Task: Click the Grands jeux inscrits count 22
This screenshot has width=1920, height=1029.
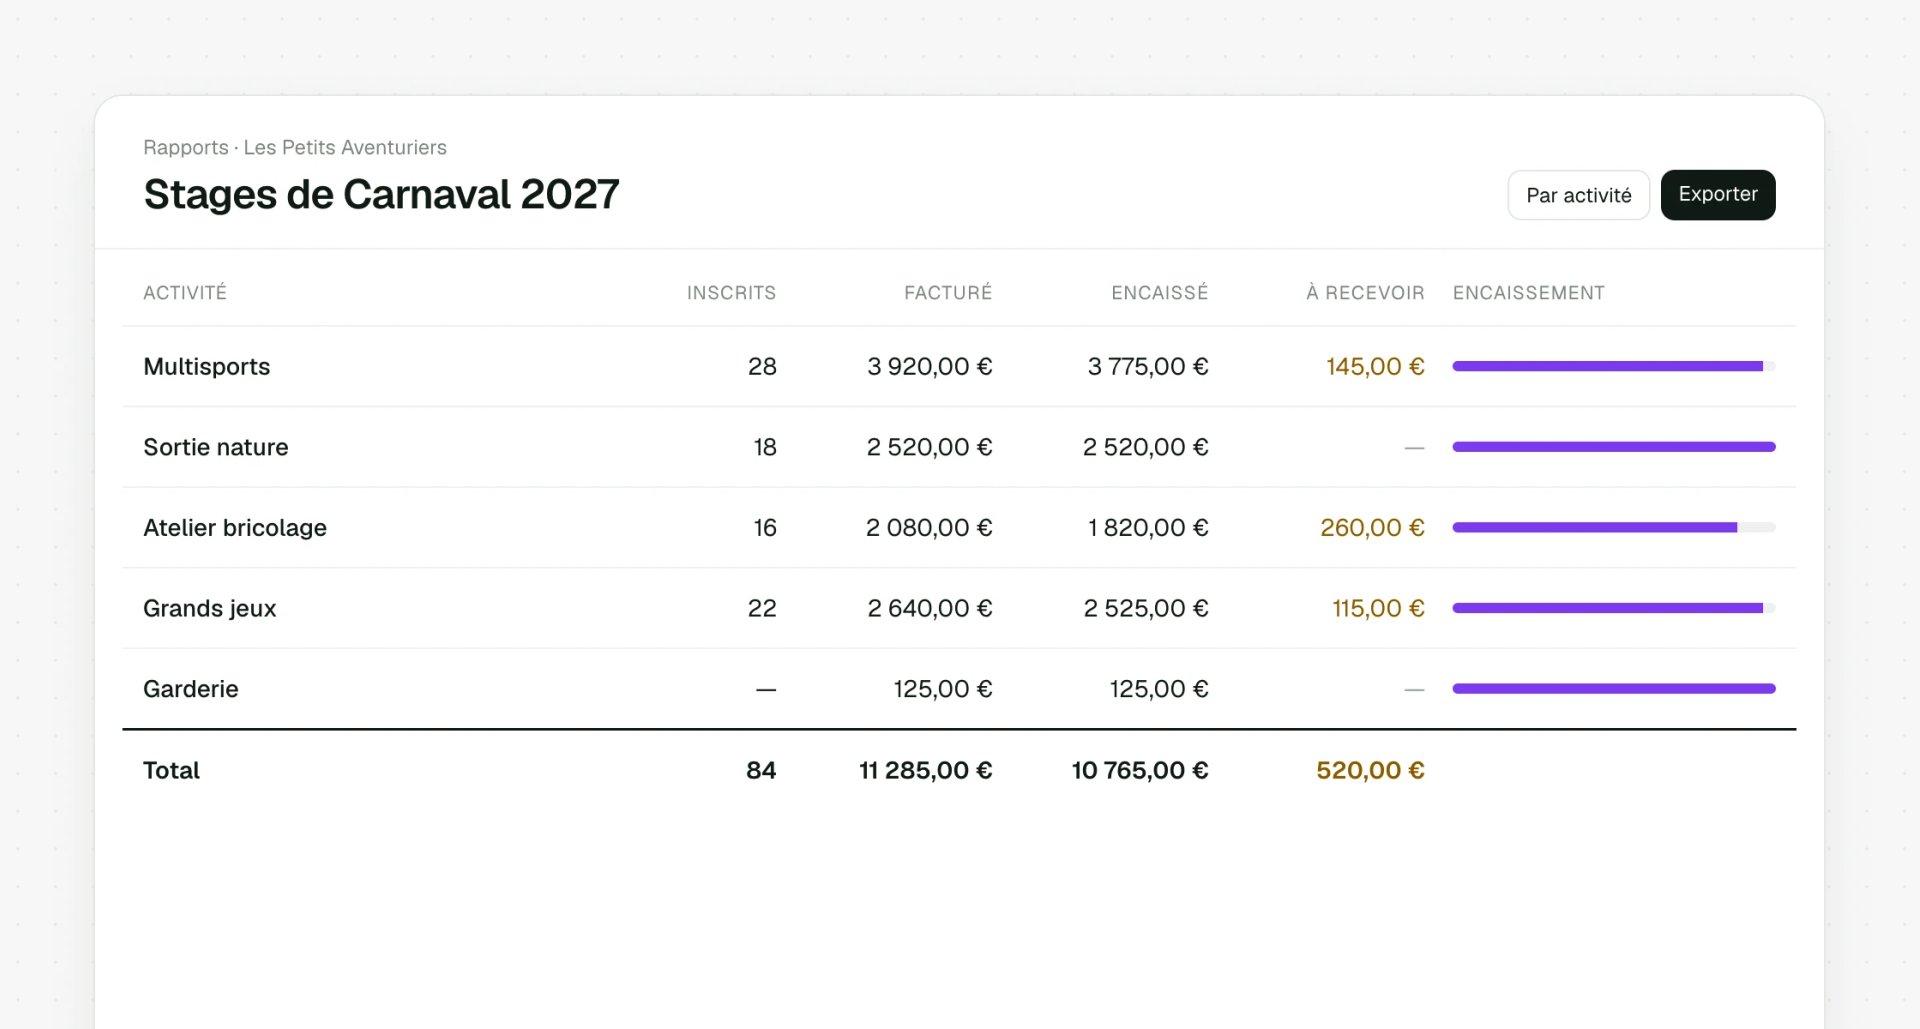Action: pos(762,608)
